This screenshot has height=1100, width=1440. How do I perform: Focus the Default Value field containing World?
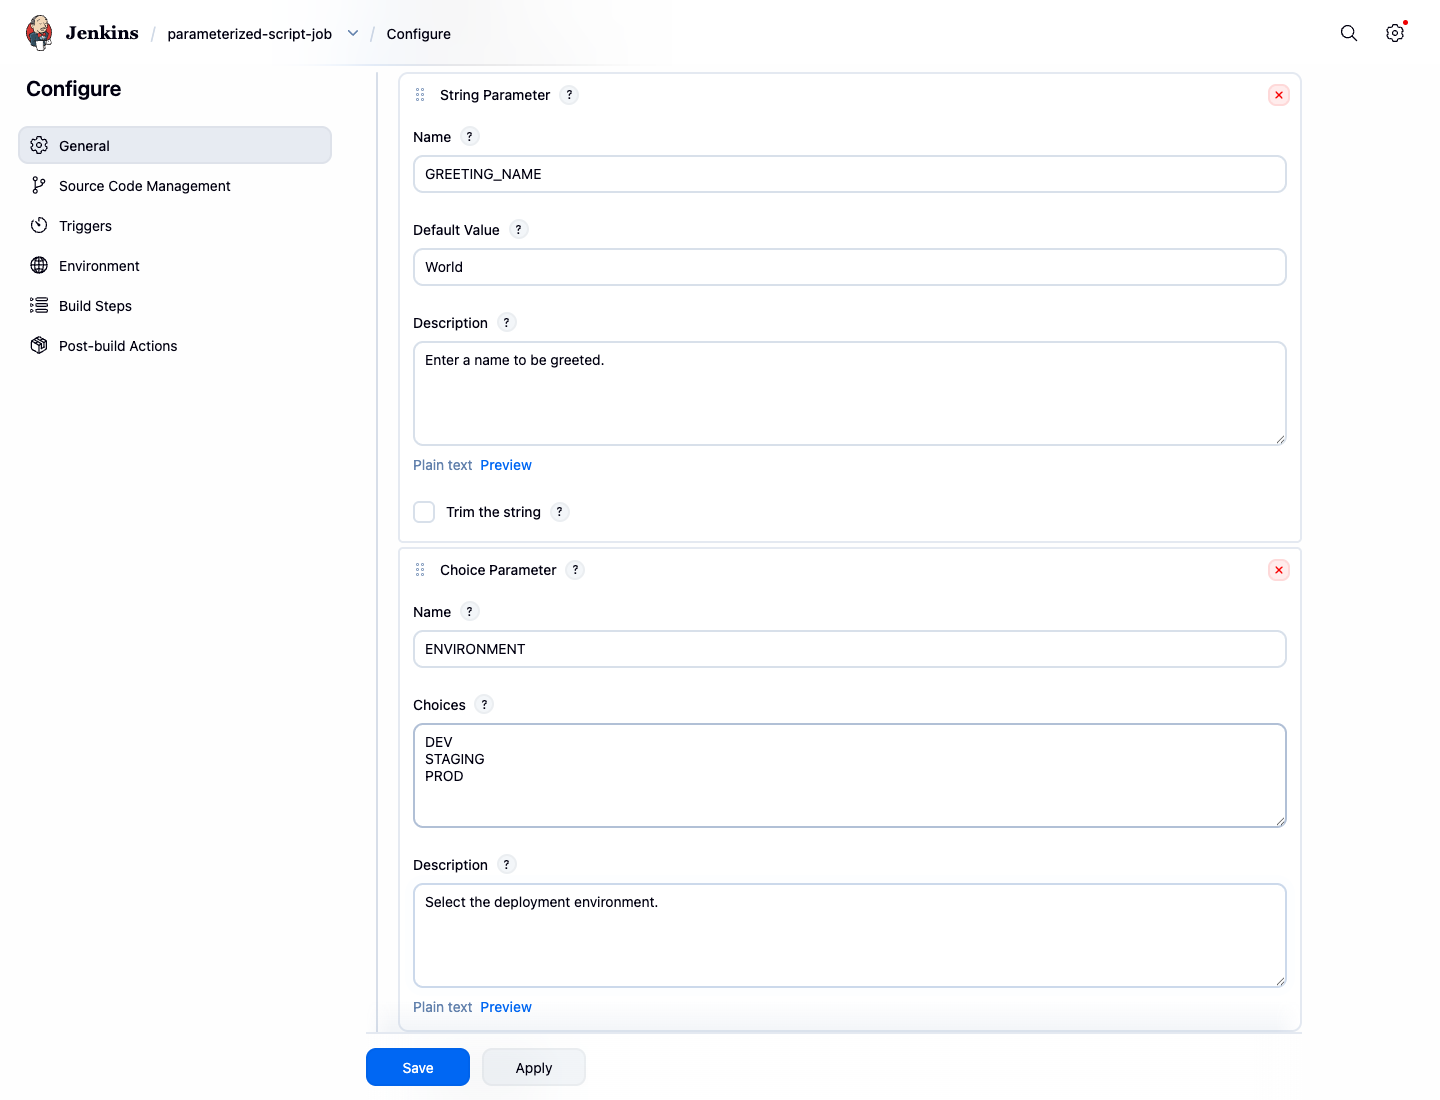(850, 267)
